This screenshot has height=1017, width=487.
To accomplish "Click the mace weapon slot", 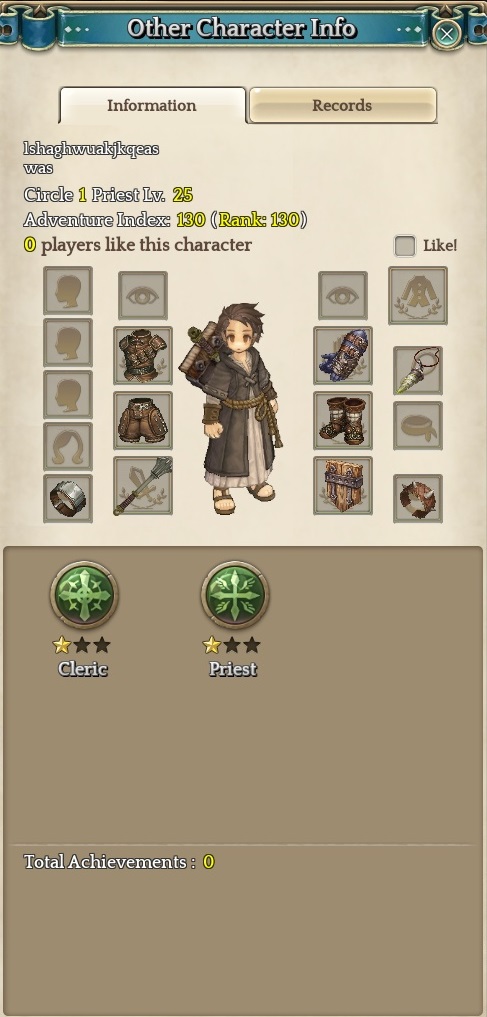I will tap(143, 485).
